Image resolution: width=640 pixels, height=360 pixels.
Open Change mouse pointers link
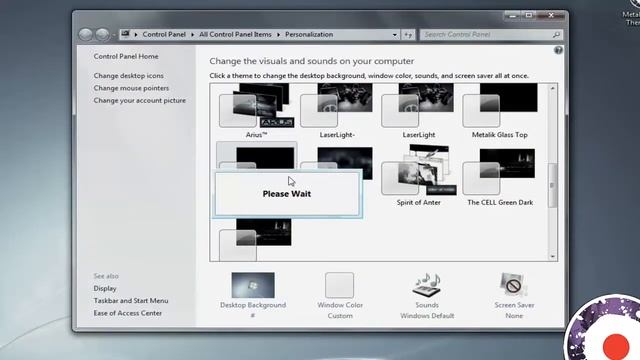pos(131,88)
